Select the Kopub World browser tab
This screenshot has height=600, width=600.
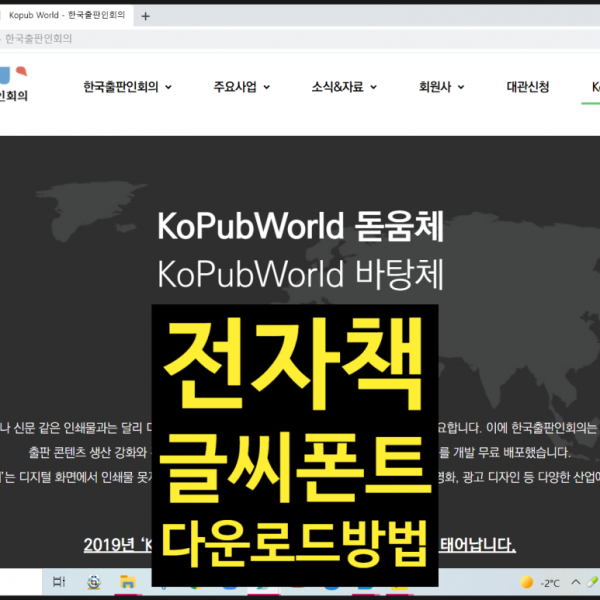click(x=66, y=15)
